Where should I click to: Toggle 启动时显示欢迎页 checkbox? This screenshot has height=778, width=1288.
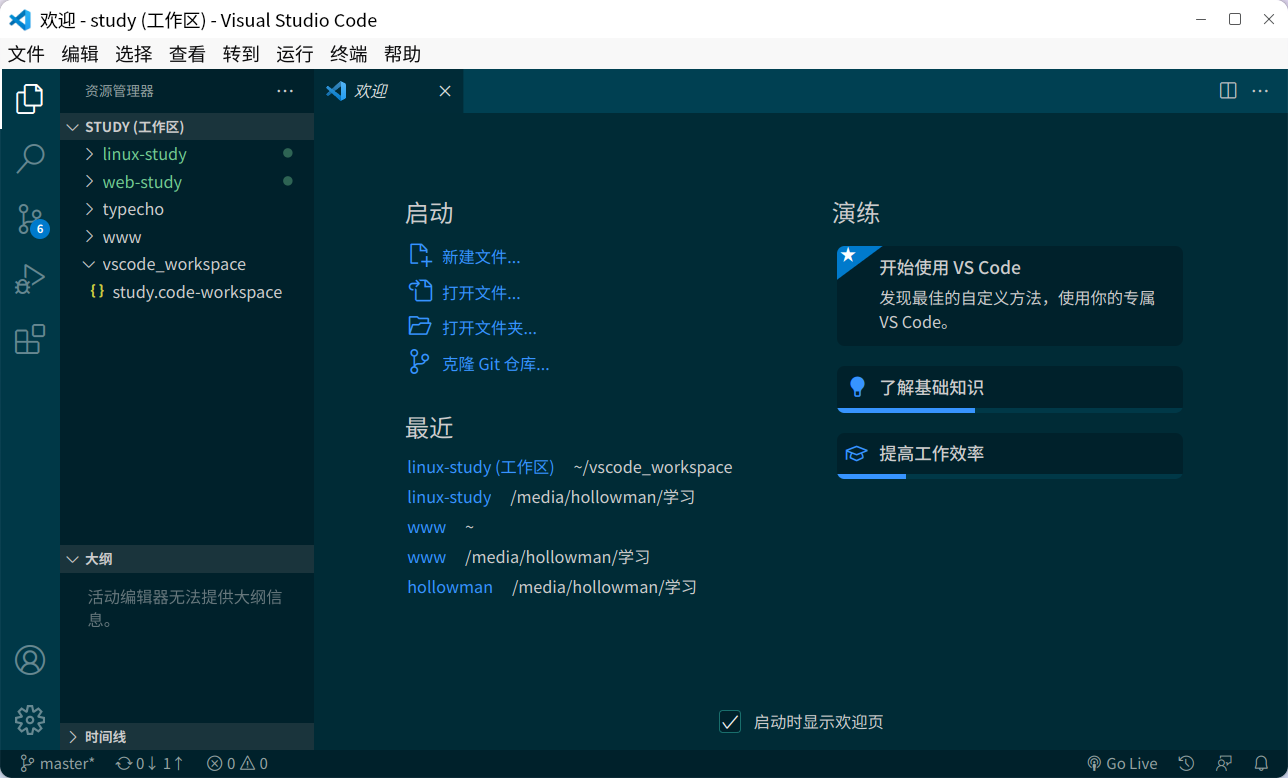coord(730,722)
